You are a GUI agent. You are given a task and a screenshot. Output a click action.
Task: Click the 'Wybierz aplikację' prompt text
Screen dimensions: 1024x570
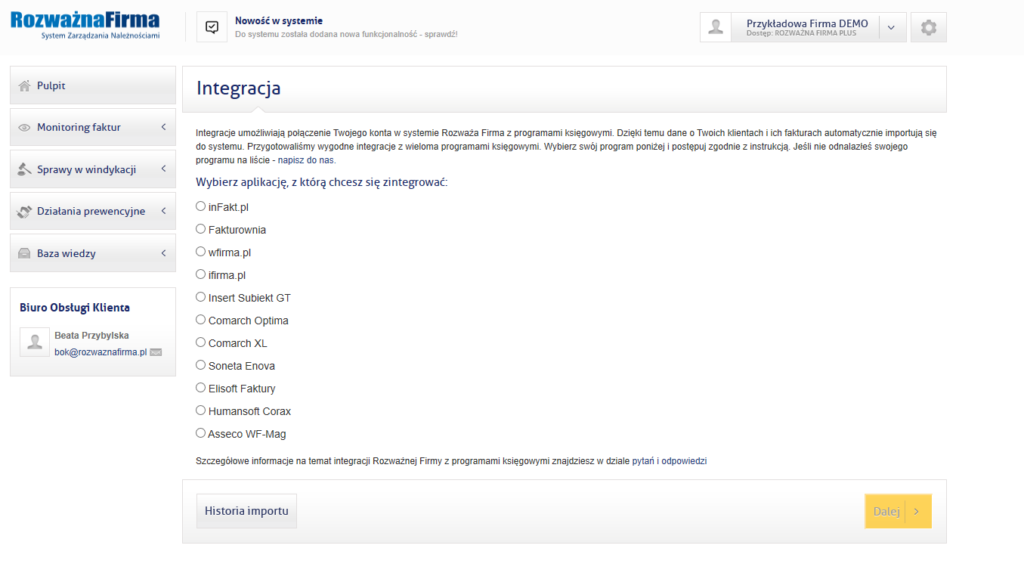click(x=321, y=182)
